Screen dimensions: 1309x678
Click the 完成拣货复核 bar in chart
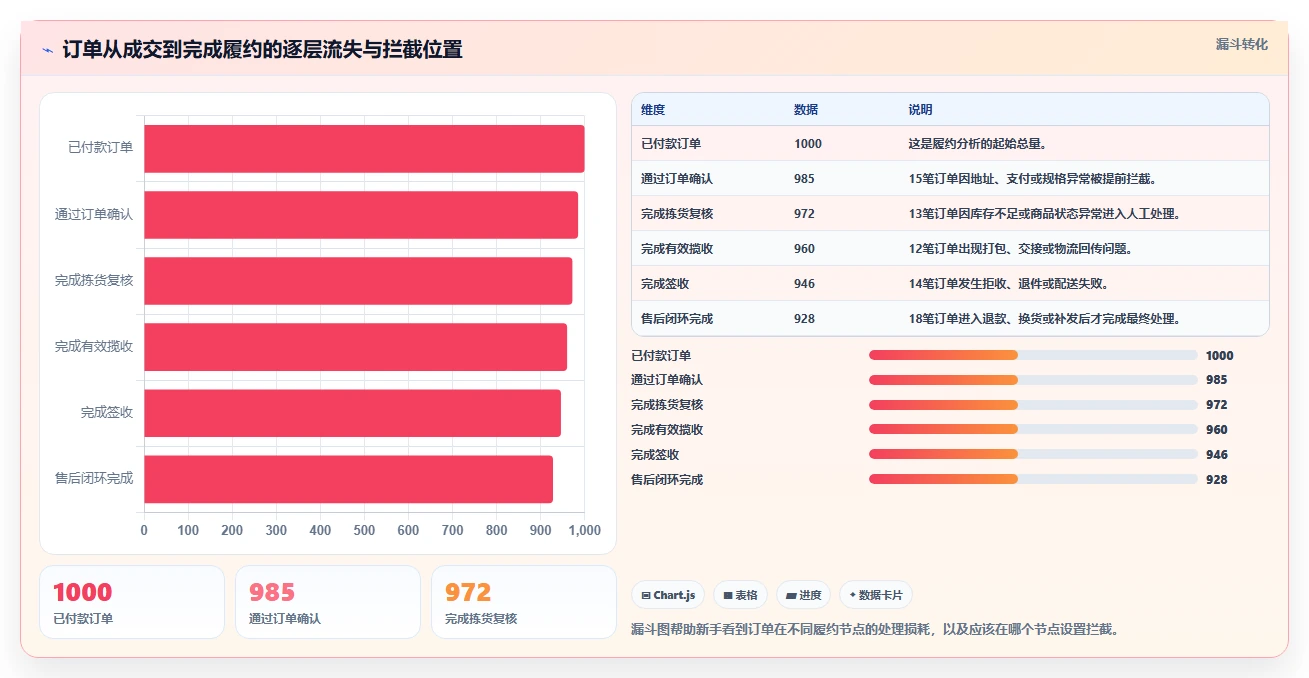[358, 280]
